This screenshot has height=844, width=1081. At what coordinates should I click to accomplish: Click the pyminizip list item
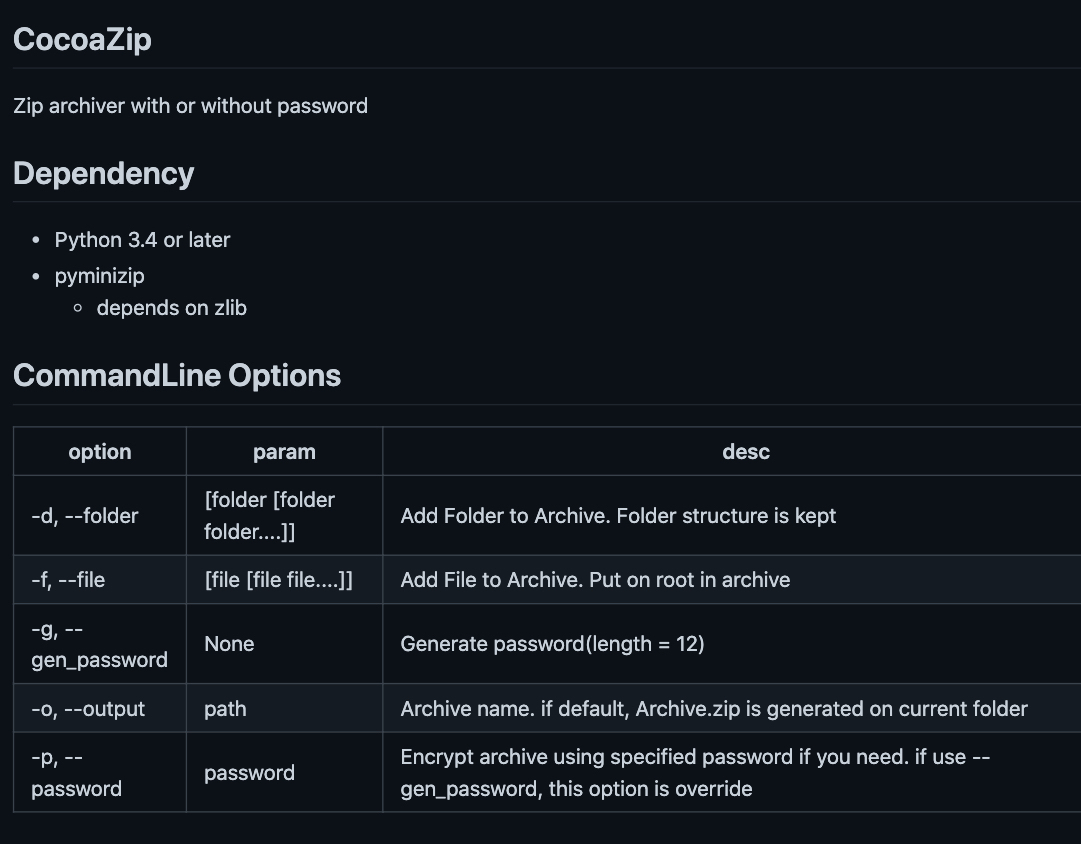pyautogui.click(x=99, y=276)
